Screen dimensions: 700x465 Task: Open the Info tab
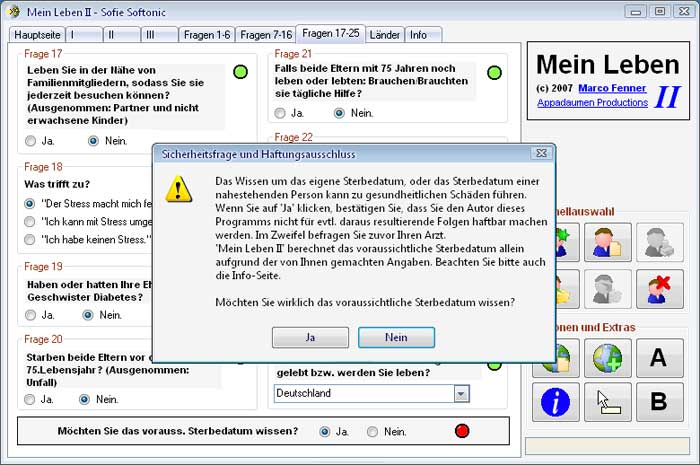click(x=423, y=35)
